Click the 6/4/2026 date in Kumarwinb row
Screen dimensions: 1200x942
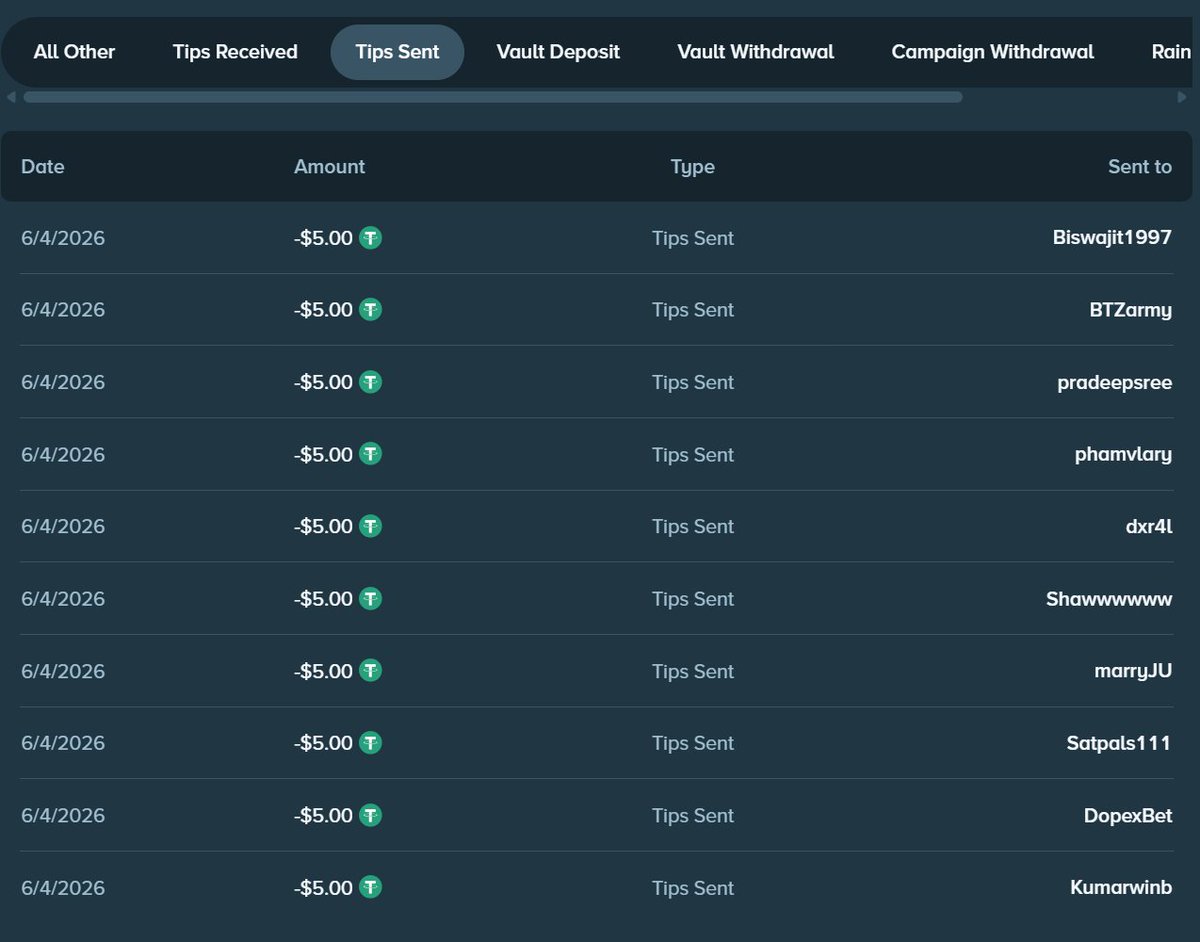click(x=63, y=887)
